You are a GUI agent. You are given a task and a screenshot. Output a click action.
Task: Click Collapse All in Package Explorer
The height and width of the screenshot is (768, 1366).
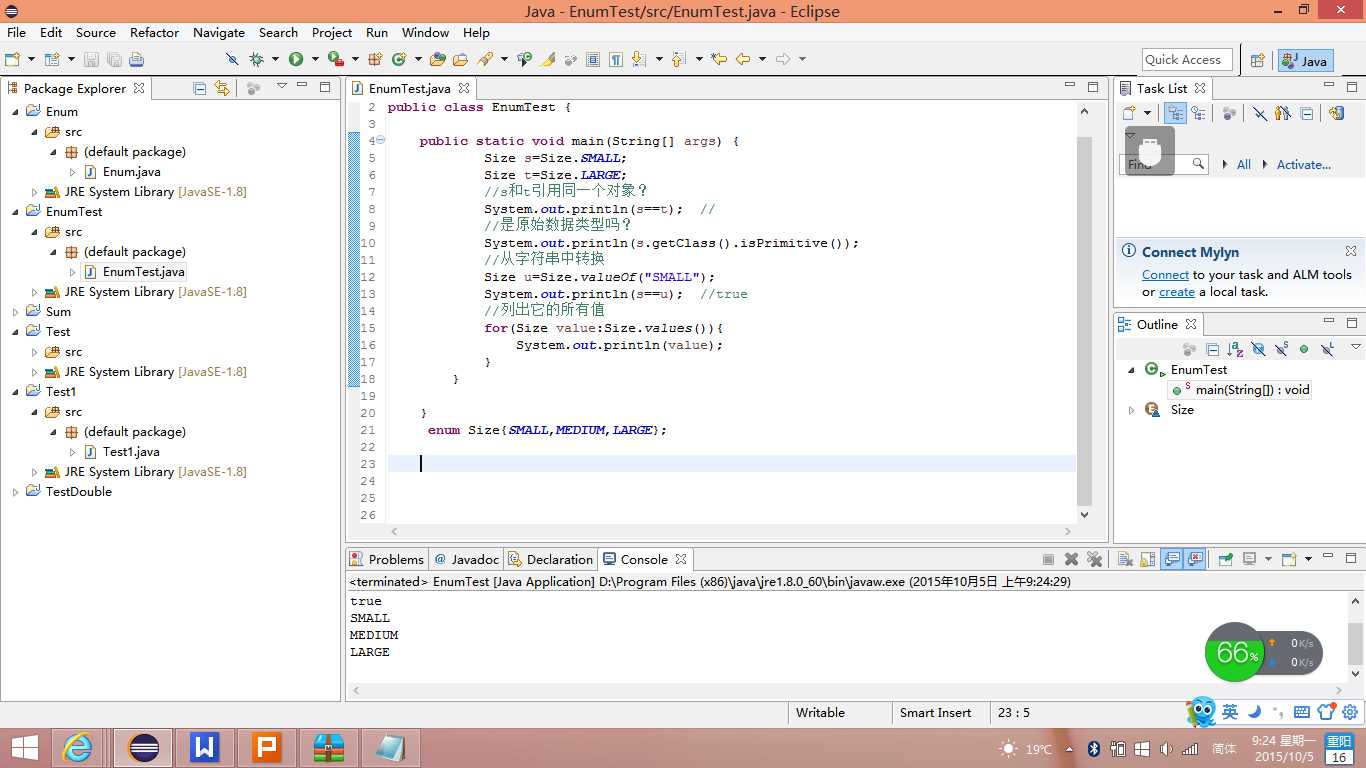tap(199, 88)
